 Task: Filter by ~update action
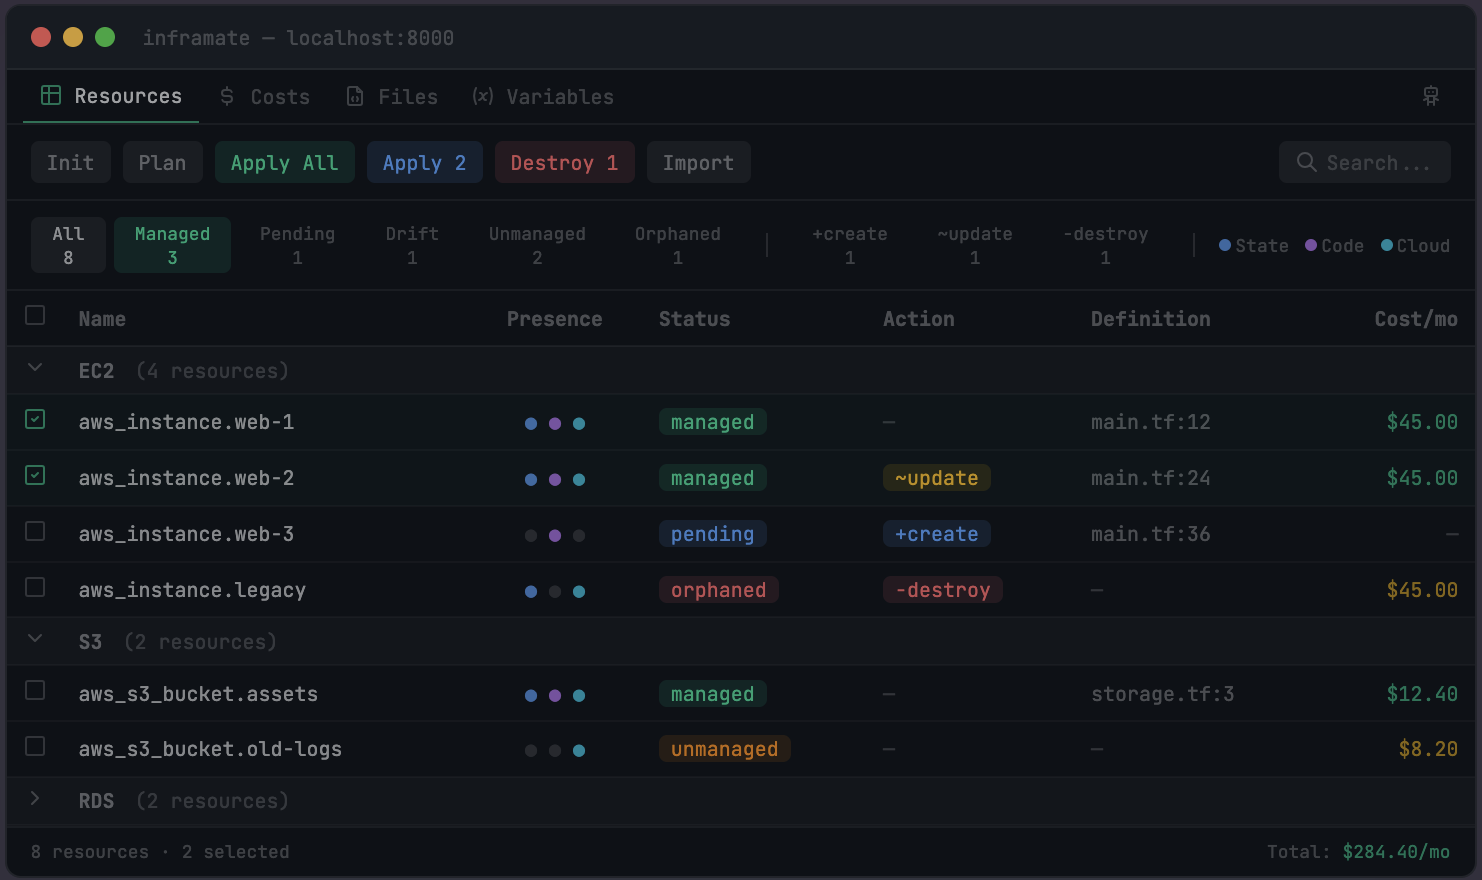tap(974, 245)
